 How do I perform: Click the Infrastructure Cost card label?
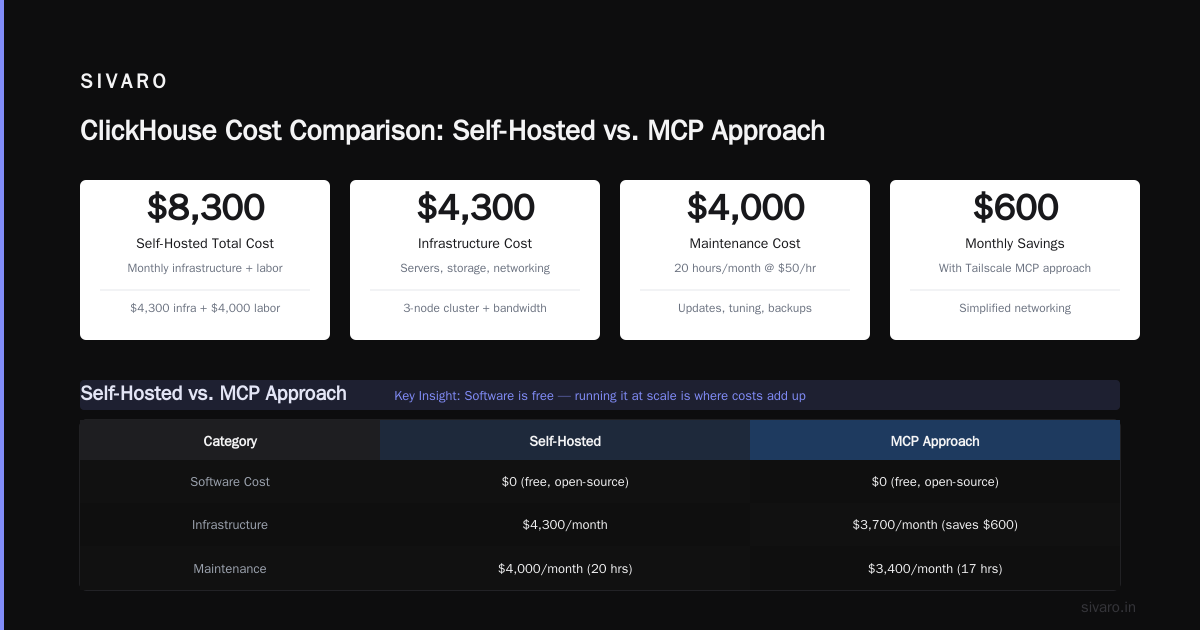pos(475,243)
